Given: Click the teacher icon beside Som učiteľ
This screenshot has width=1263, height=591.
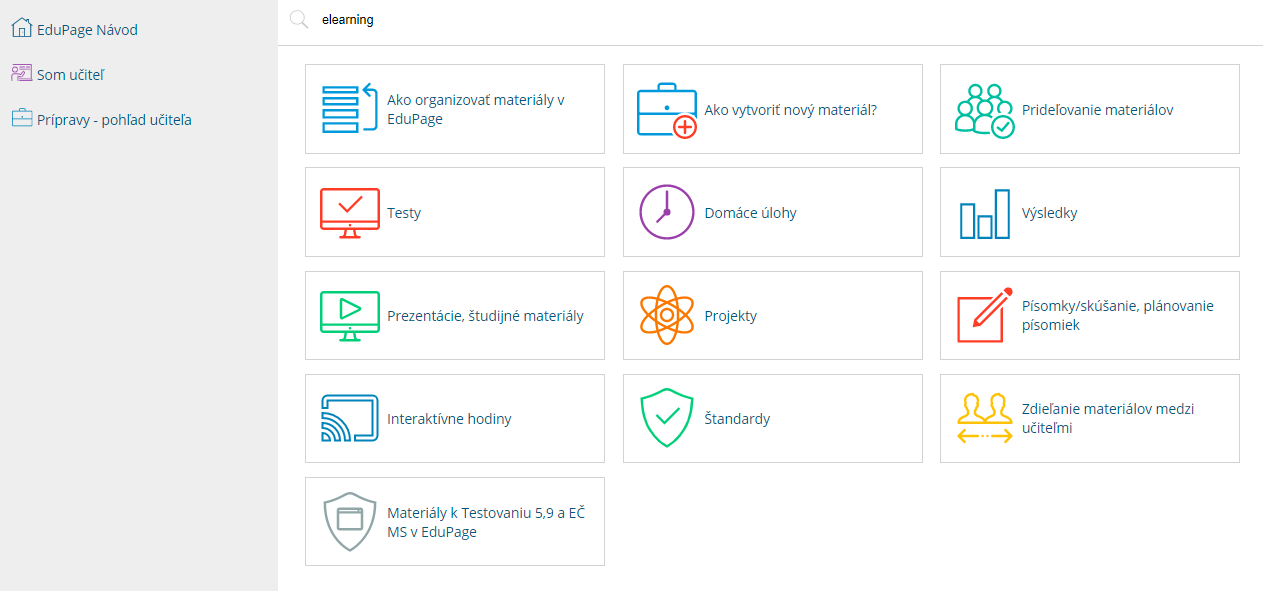Looking at the screenshot, I should click(x=22, y=74).
